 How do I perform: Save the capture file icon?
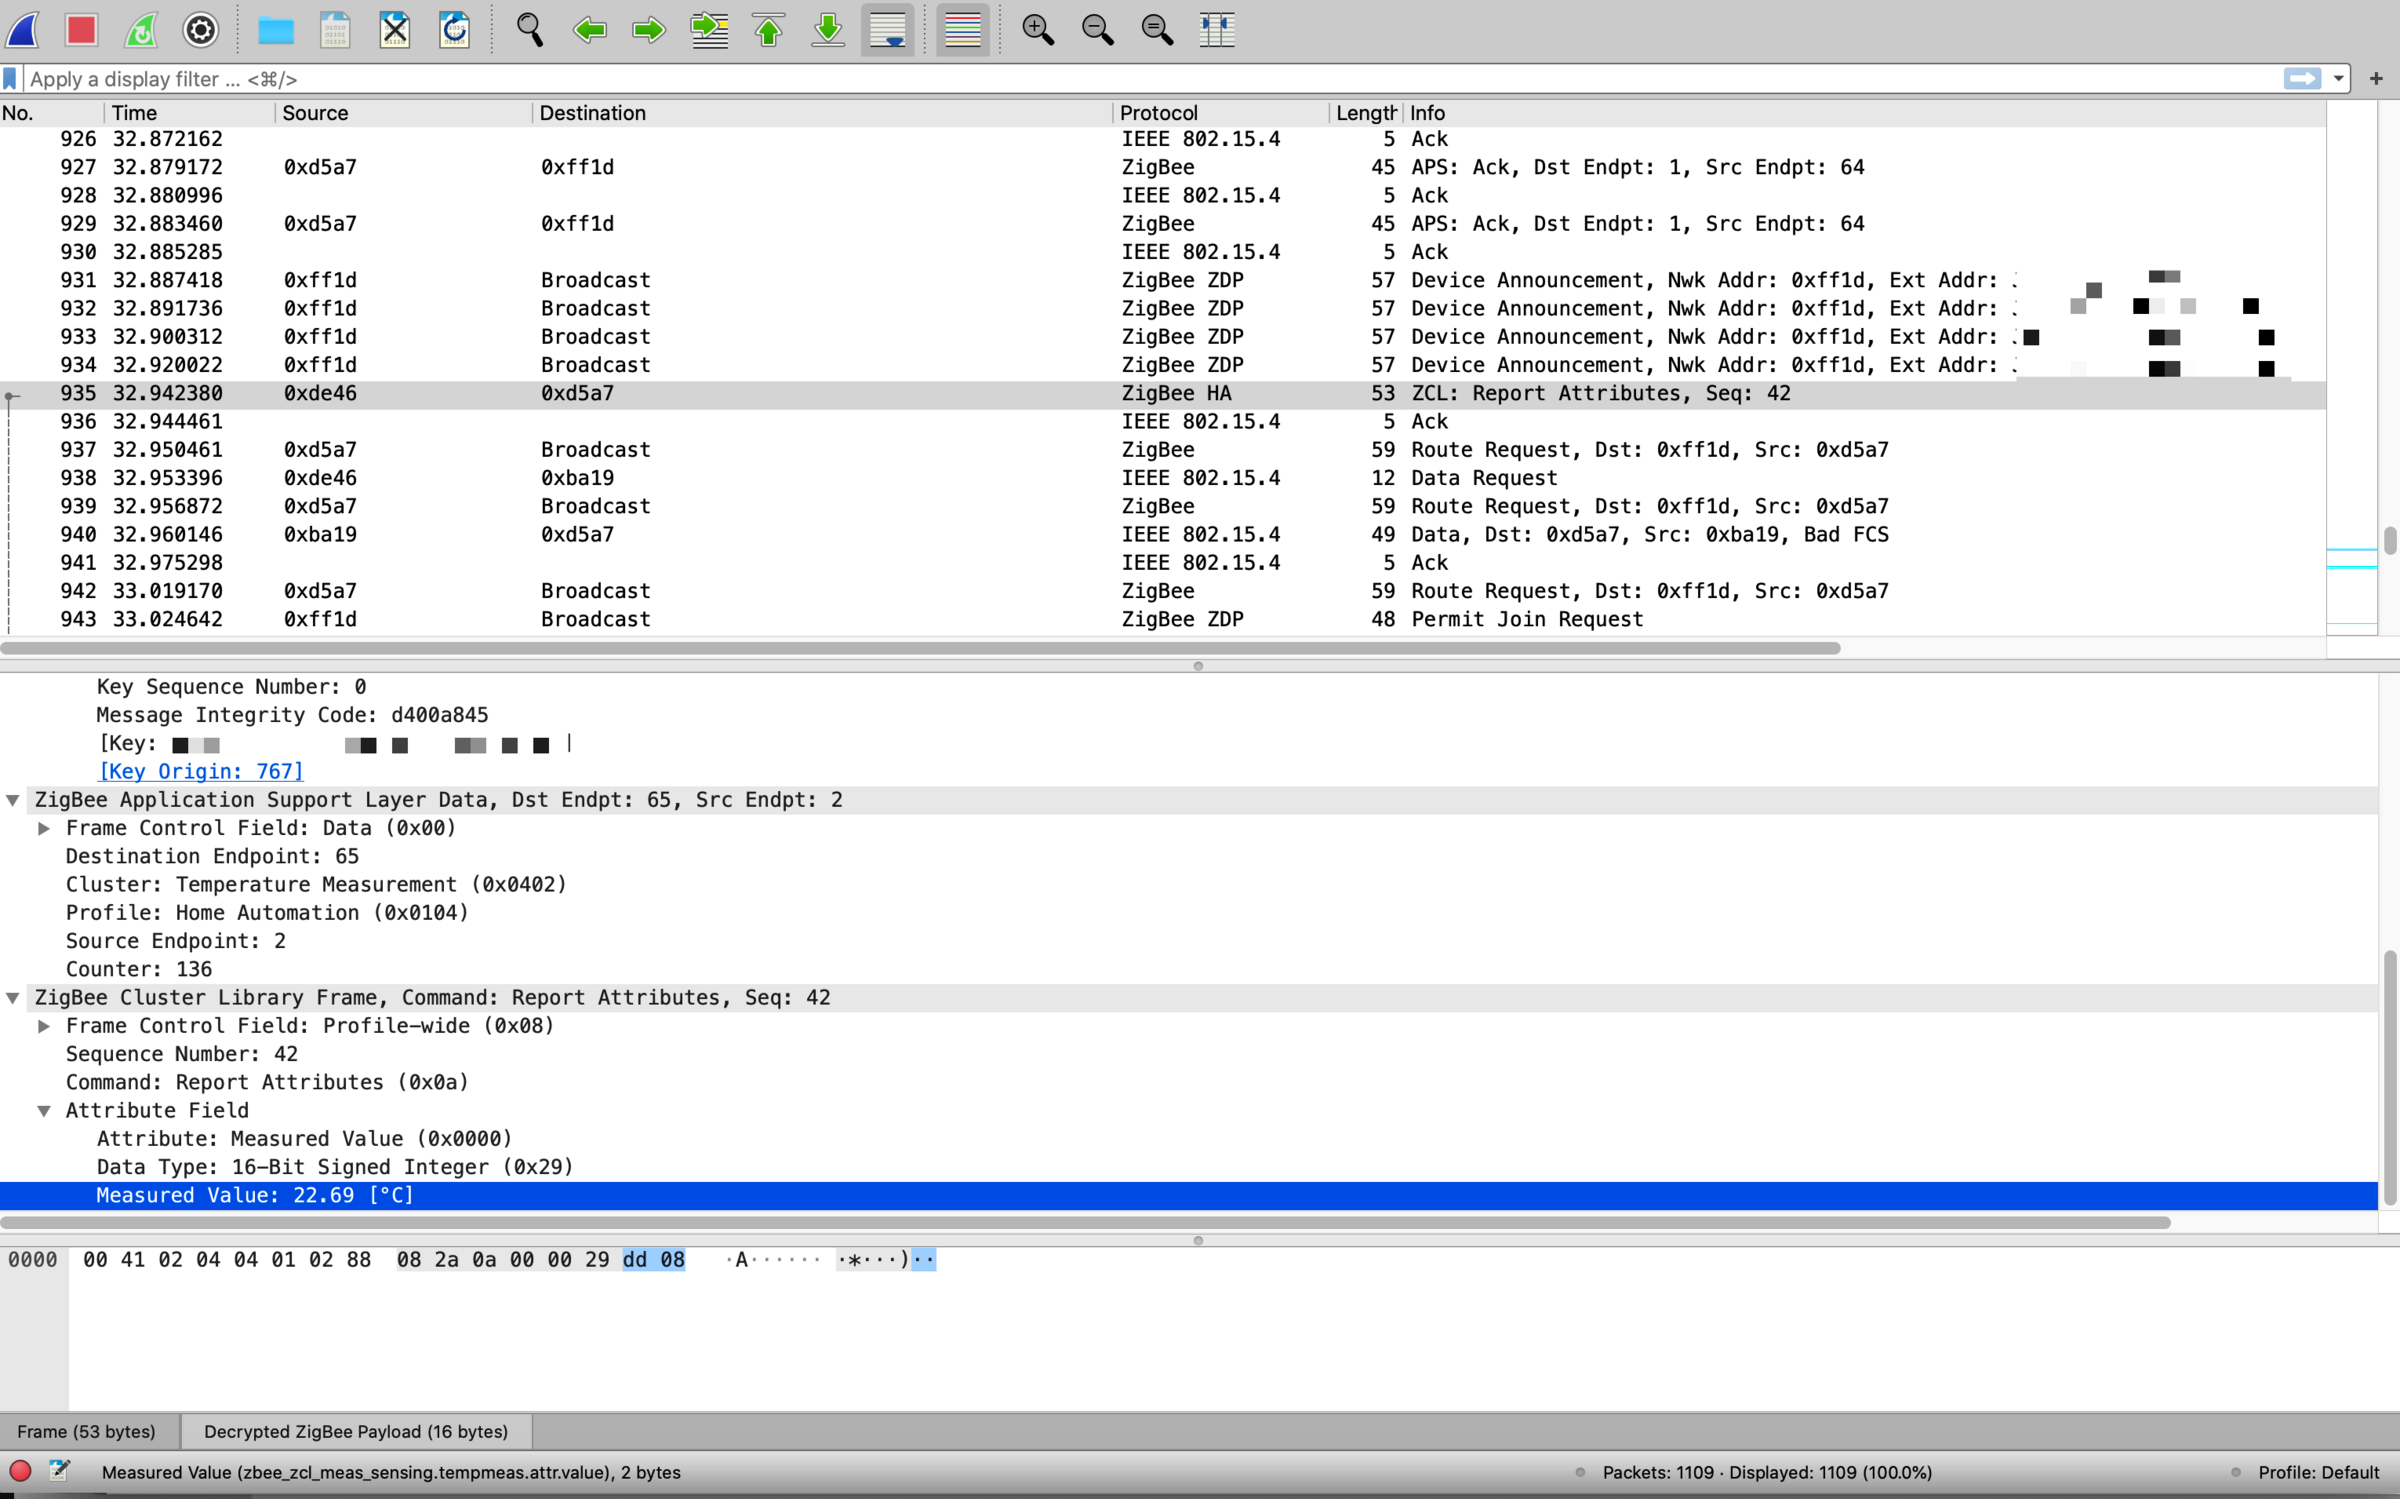(335, 29)
